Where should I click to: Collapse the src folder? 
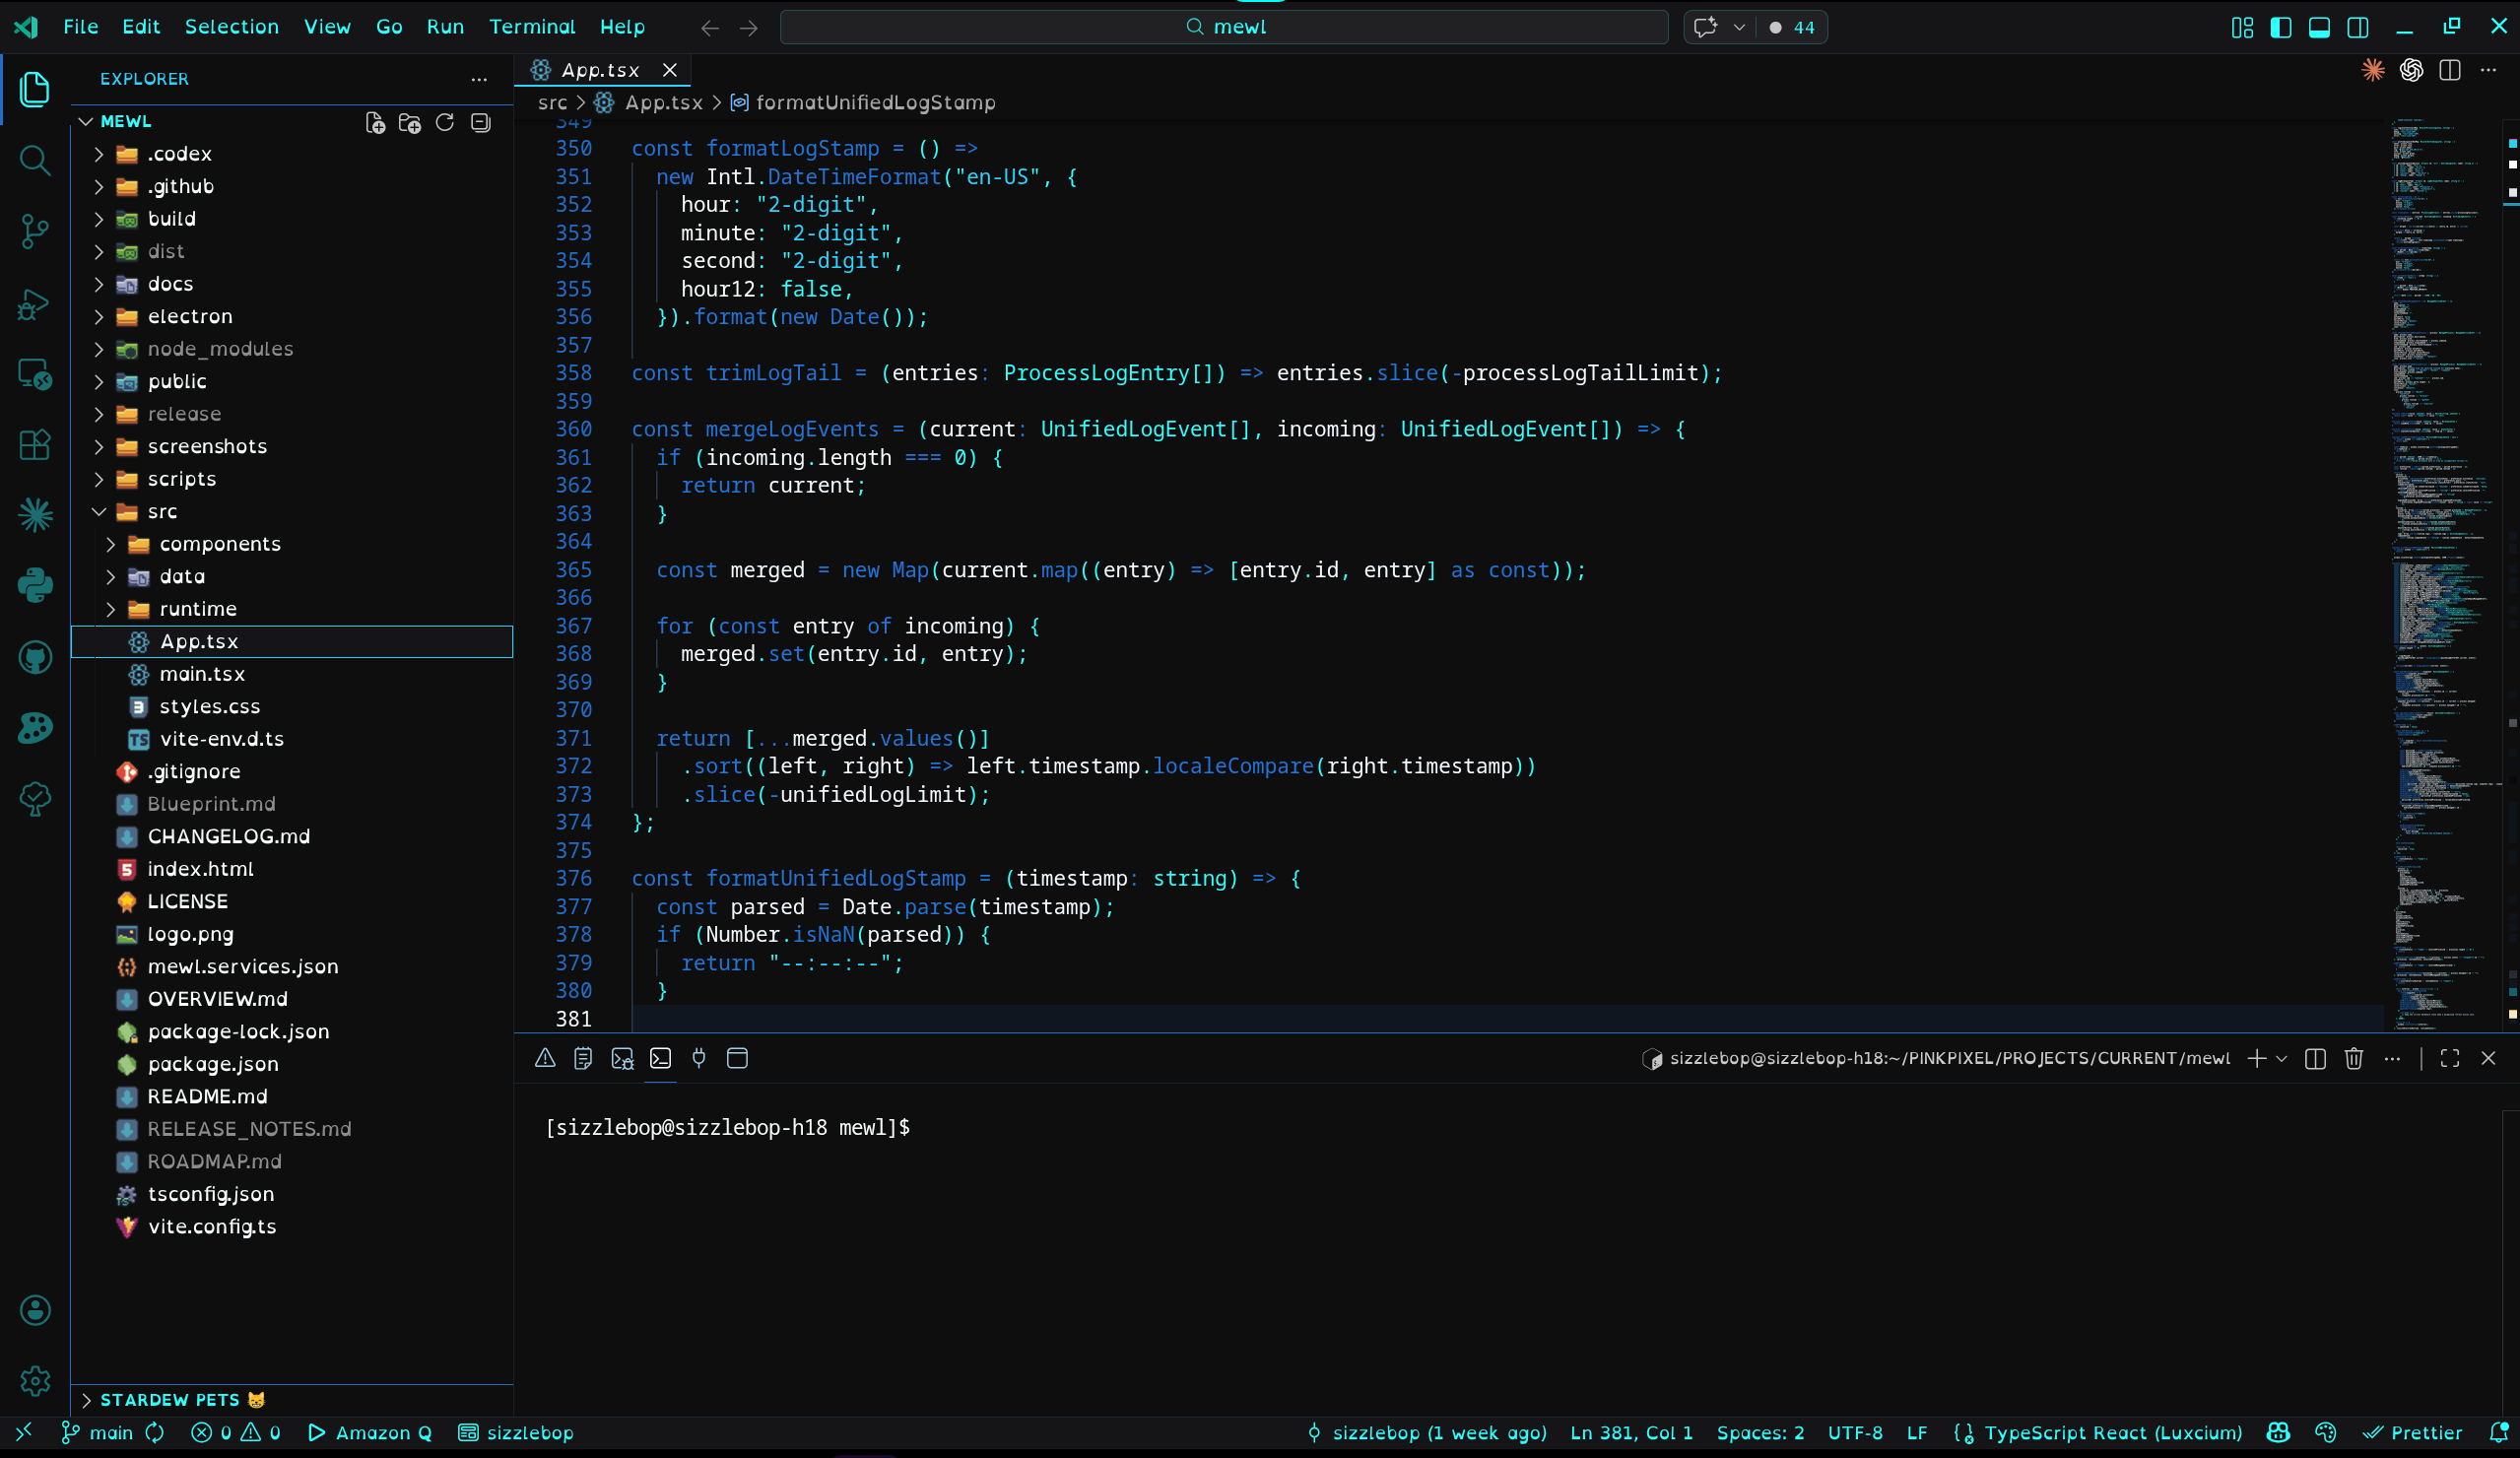161,511
